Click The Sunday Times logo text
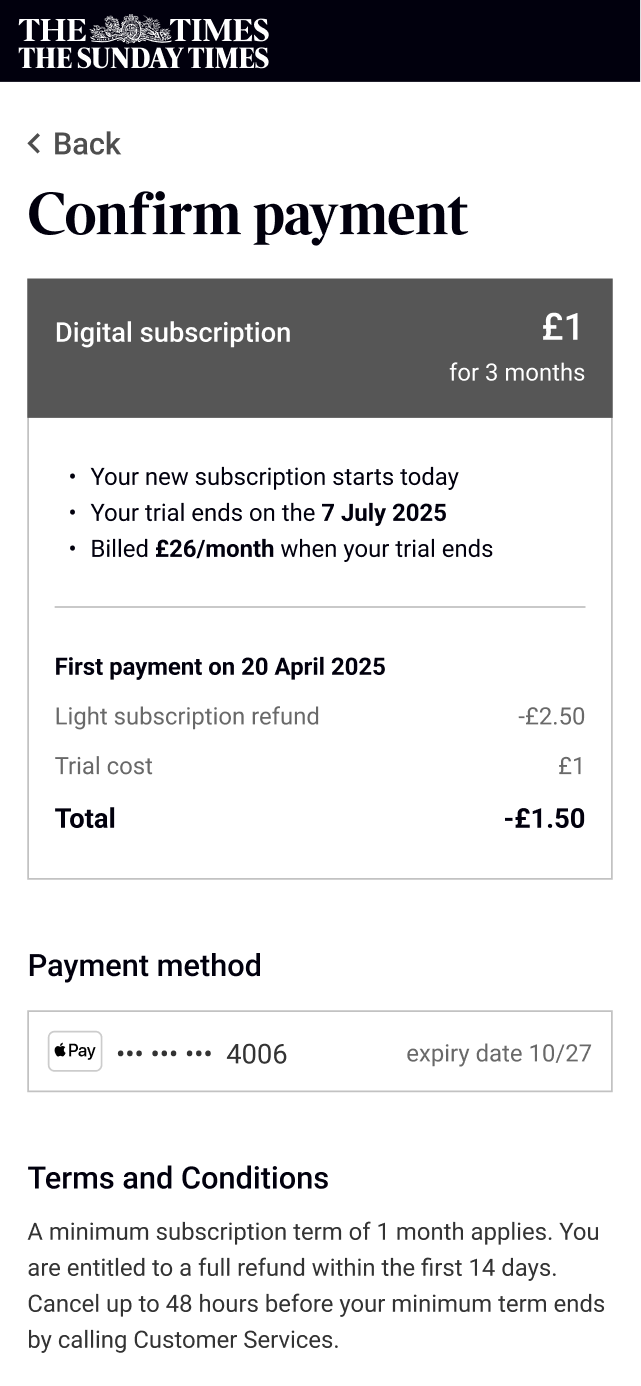 (x=143, y=58)
